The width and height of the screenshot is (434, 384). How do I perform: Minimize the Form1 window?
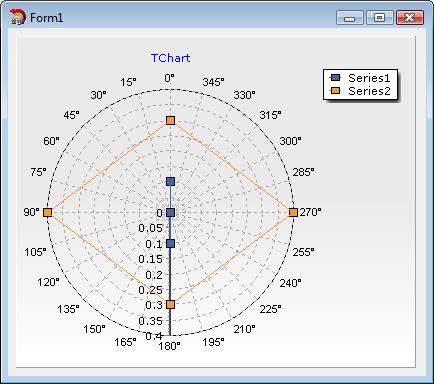tap(350, 18)
